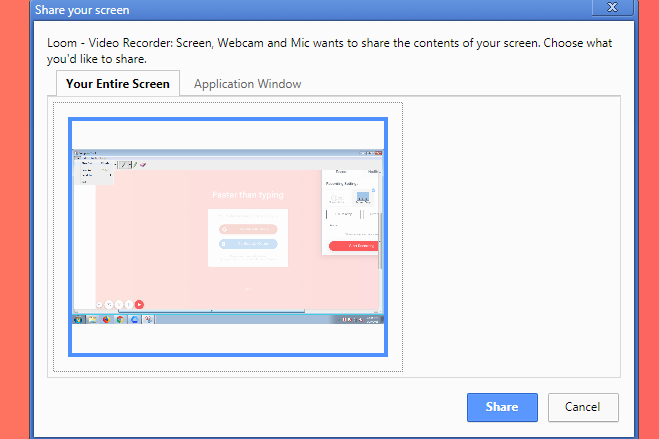Switch to the Your Entire Screen tab

tap(118, 84)
